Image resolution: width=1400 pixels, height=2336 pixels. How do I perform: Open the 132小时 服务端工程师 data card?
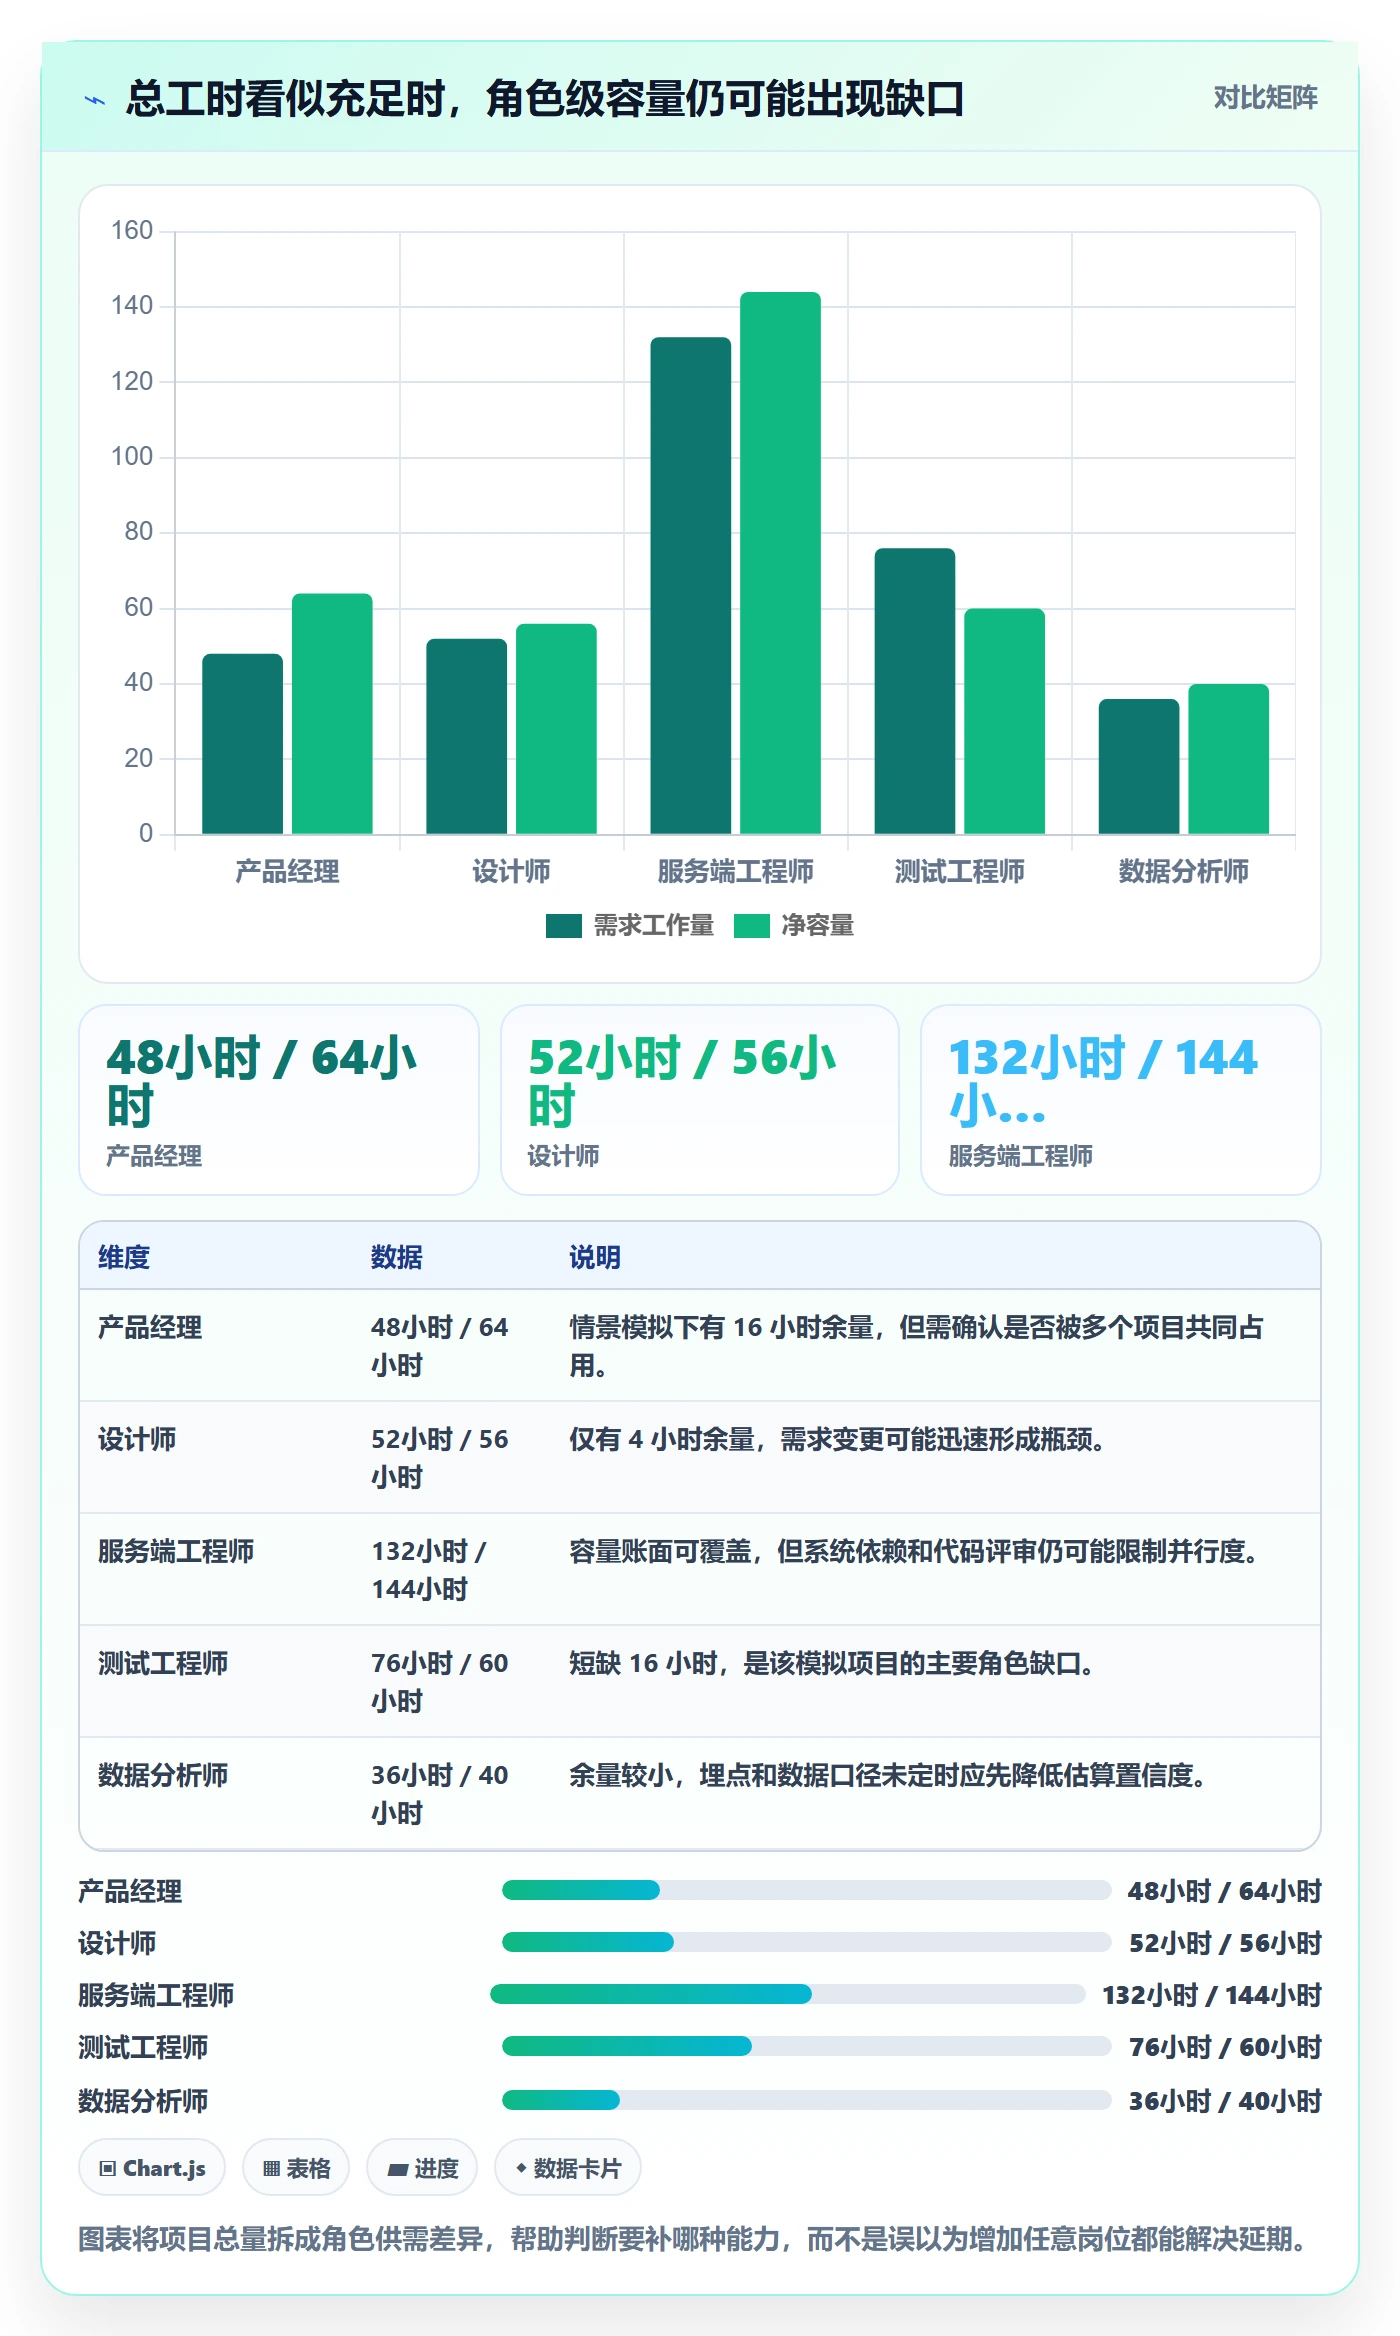pos(1121,1100)
